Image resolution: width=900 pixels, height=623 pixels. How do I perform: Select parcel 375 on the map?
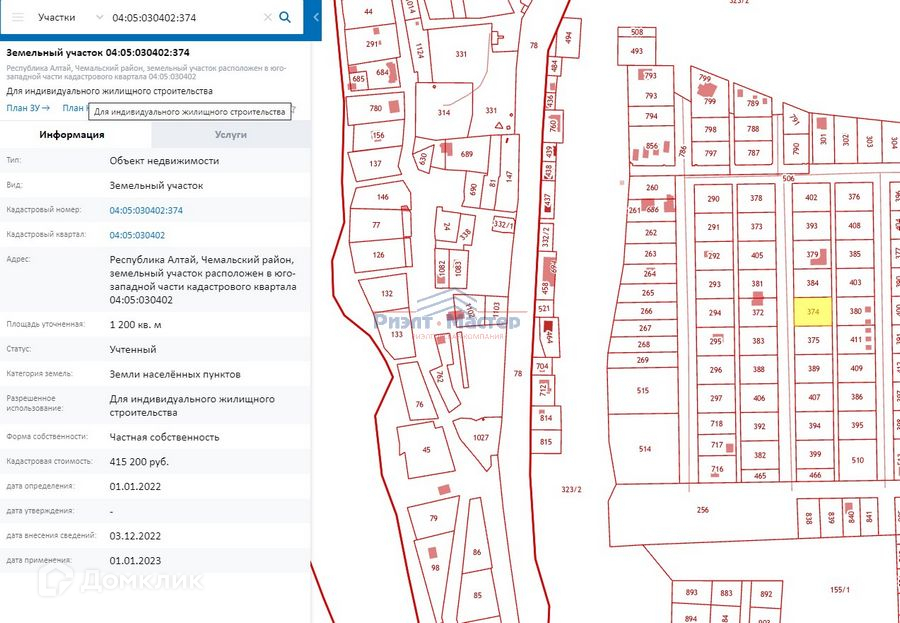[x=813, y=340]
